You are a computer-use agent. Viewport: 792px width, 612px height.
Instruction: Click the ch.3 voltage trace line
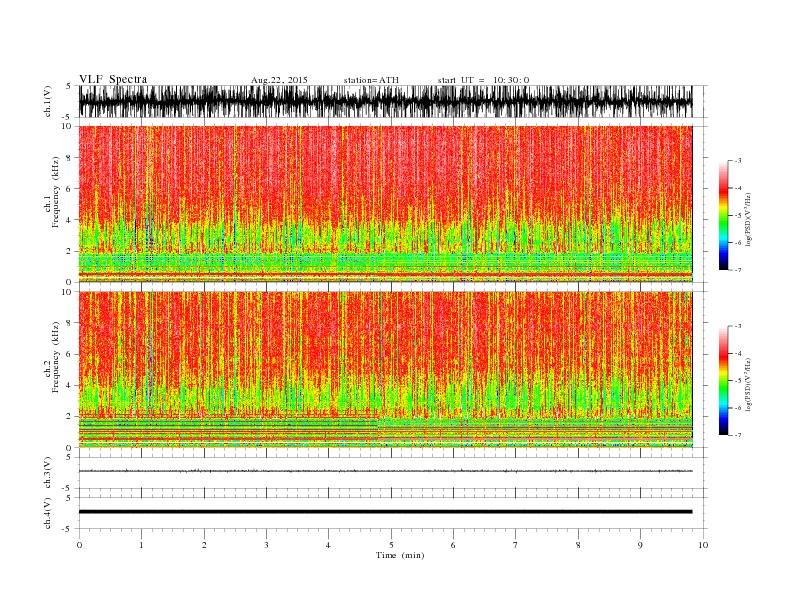(x=385, y=471)
